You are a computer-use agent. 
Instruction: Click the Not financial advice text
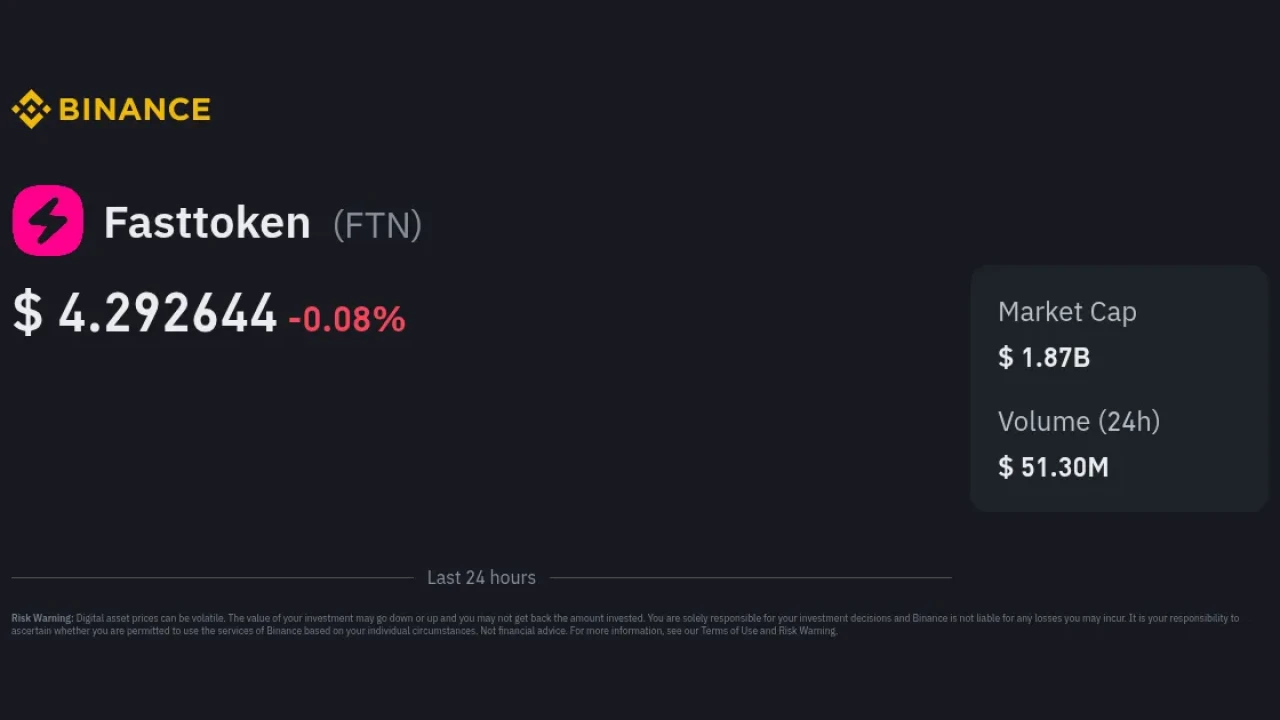[x=523, y=631]
